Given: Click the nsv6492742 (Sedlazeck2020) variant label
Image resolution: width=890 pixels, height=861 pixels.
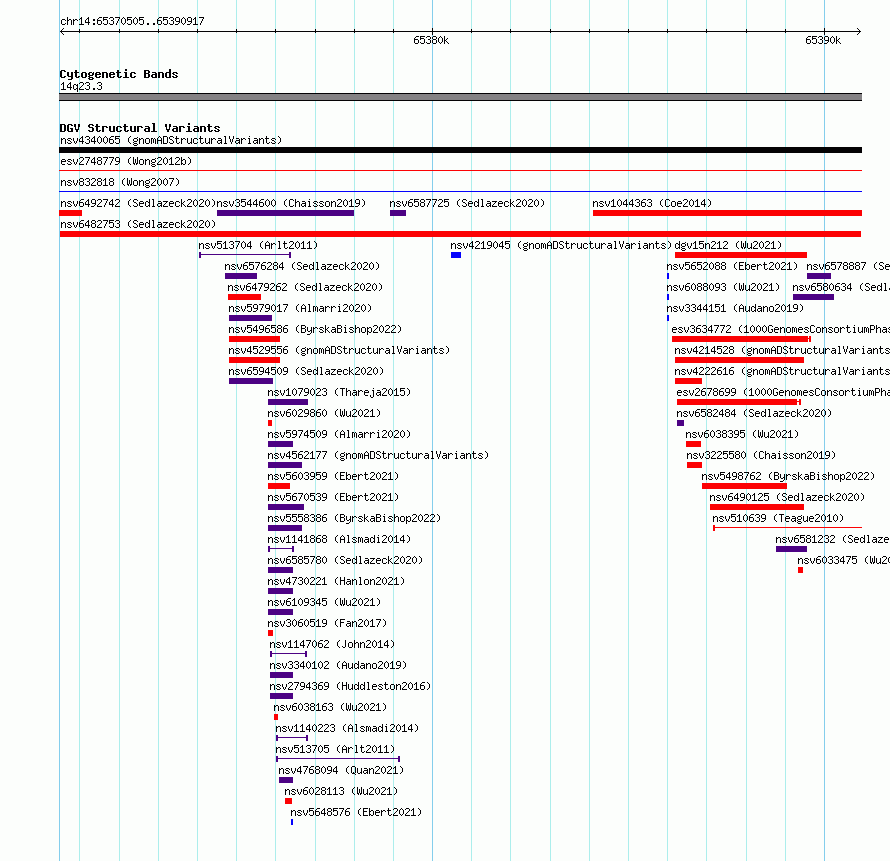Looking at the screenshot, I should tap(138, 203).
